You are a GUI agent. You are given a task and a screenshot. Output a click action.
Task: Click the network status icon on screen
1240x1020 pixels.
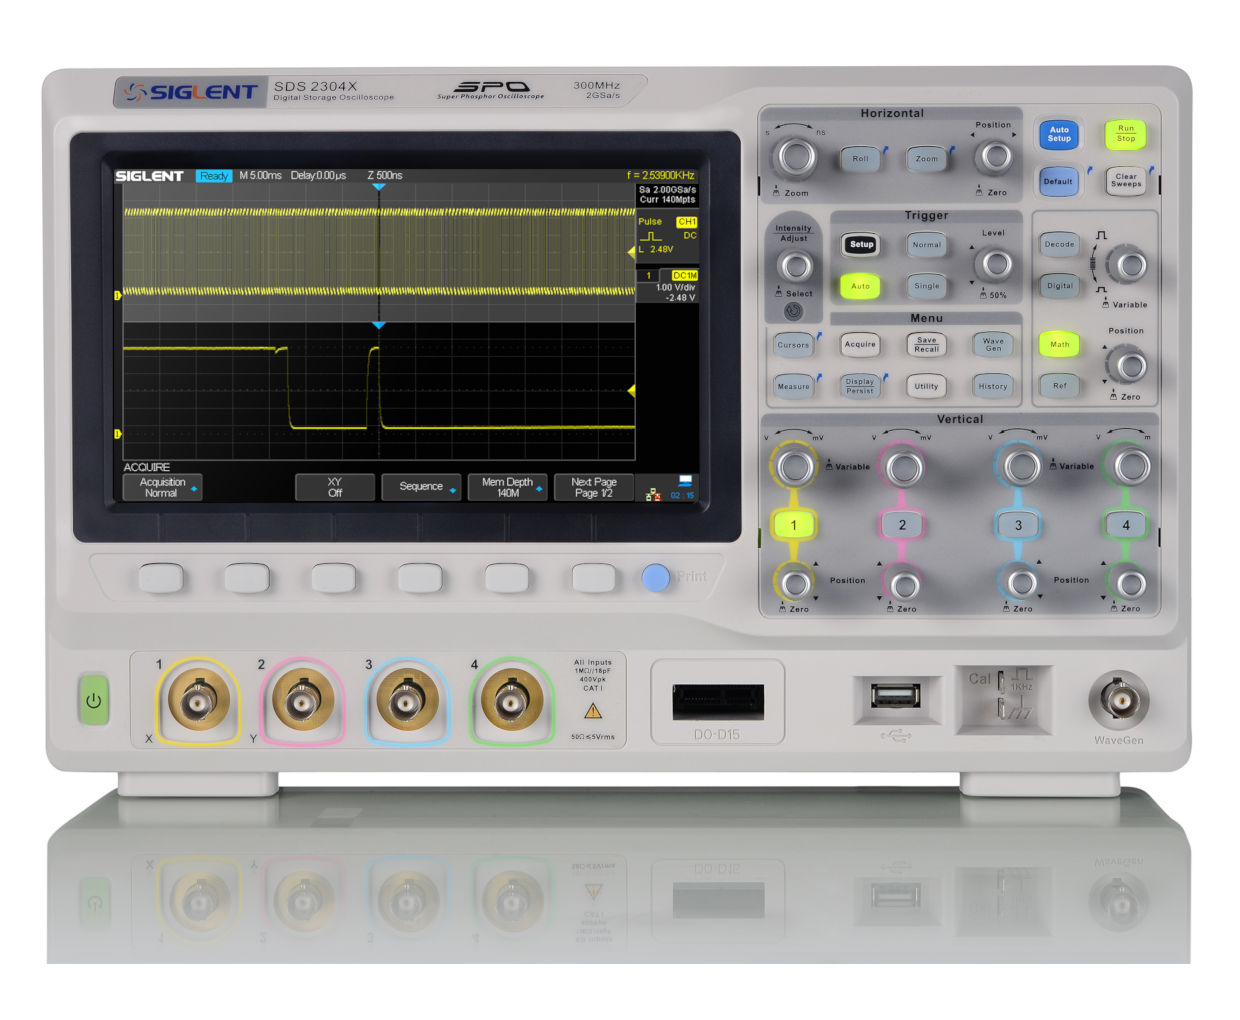[x=653, y=494]
